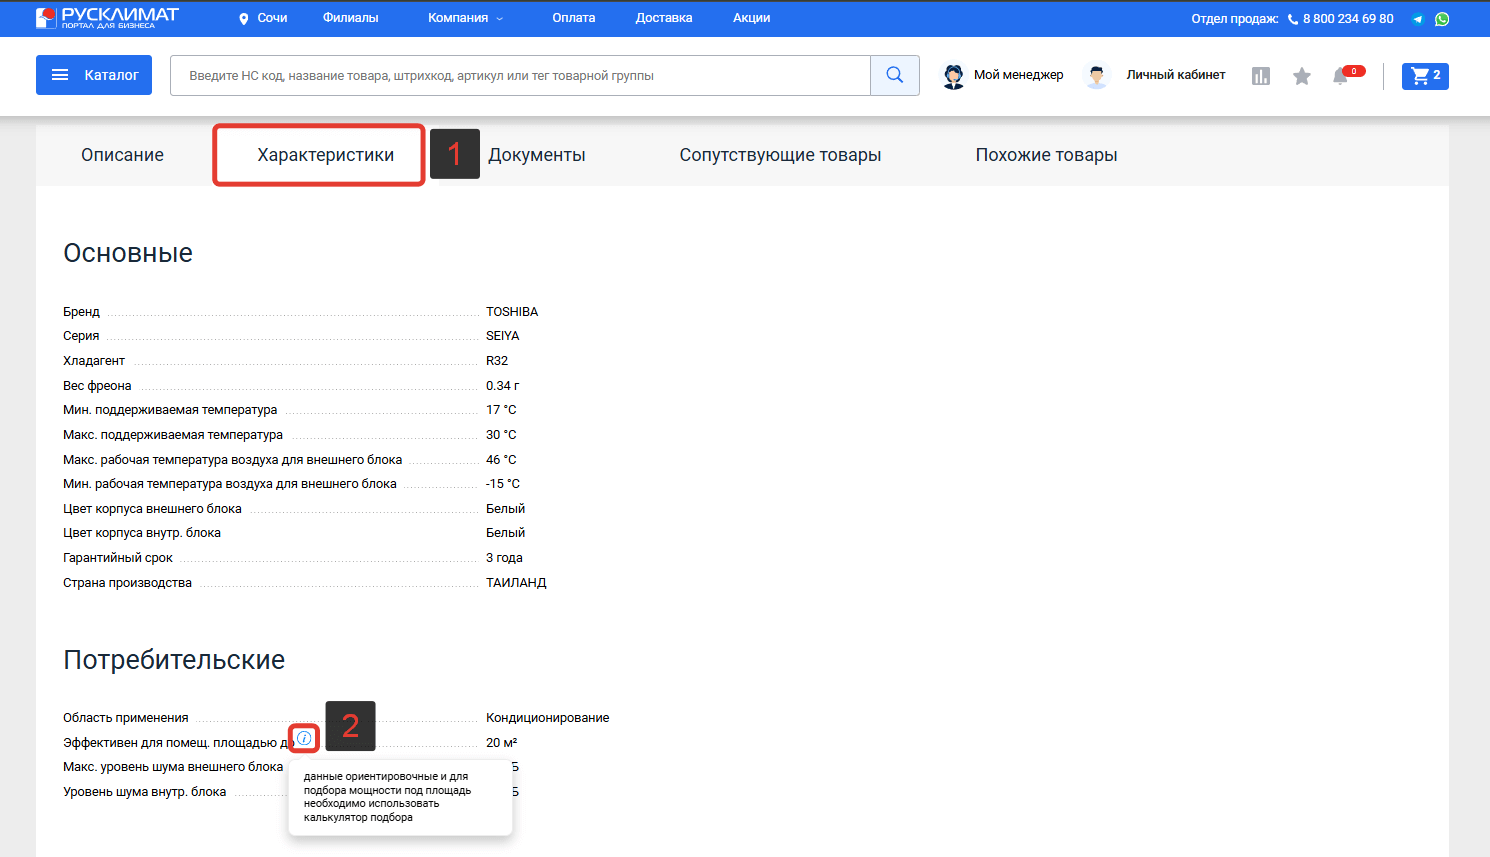Go to the Оплата page
Viewport: 1490px width, 857px height.
pyautogui.click(x=574, y=18)
